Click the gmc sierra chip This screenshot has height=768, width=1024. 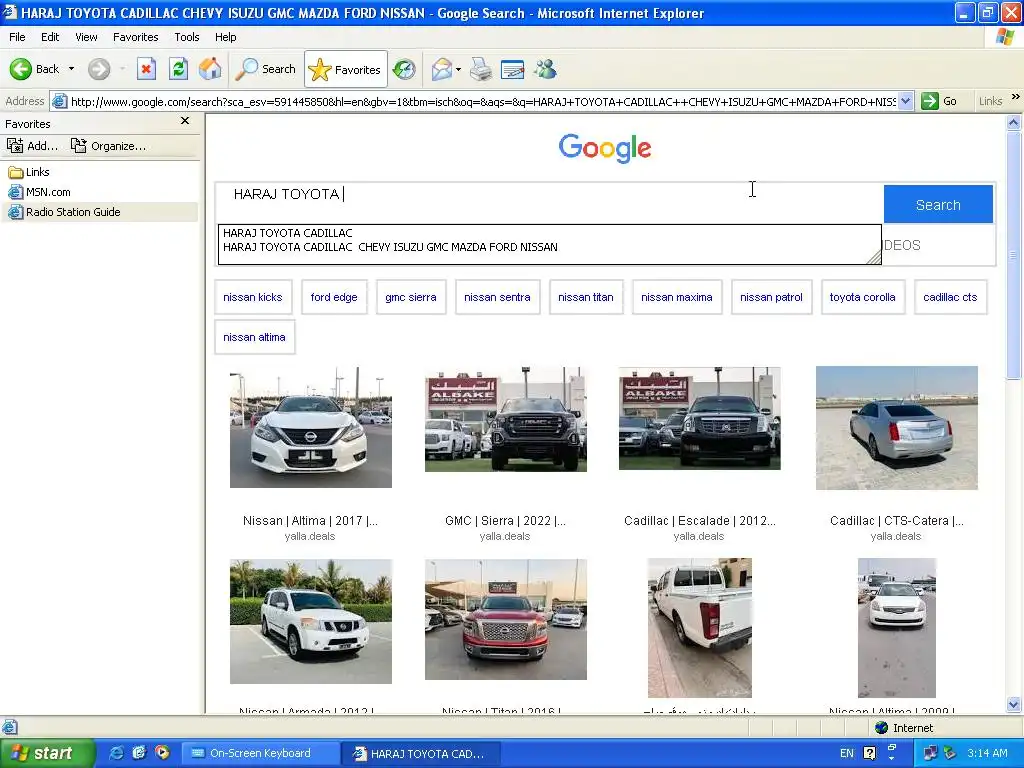(411, 297)
